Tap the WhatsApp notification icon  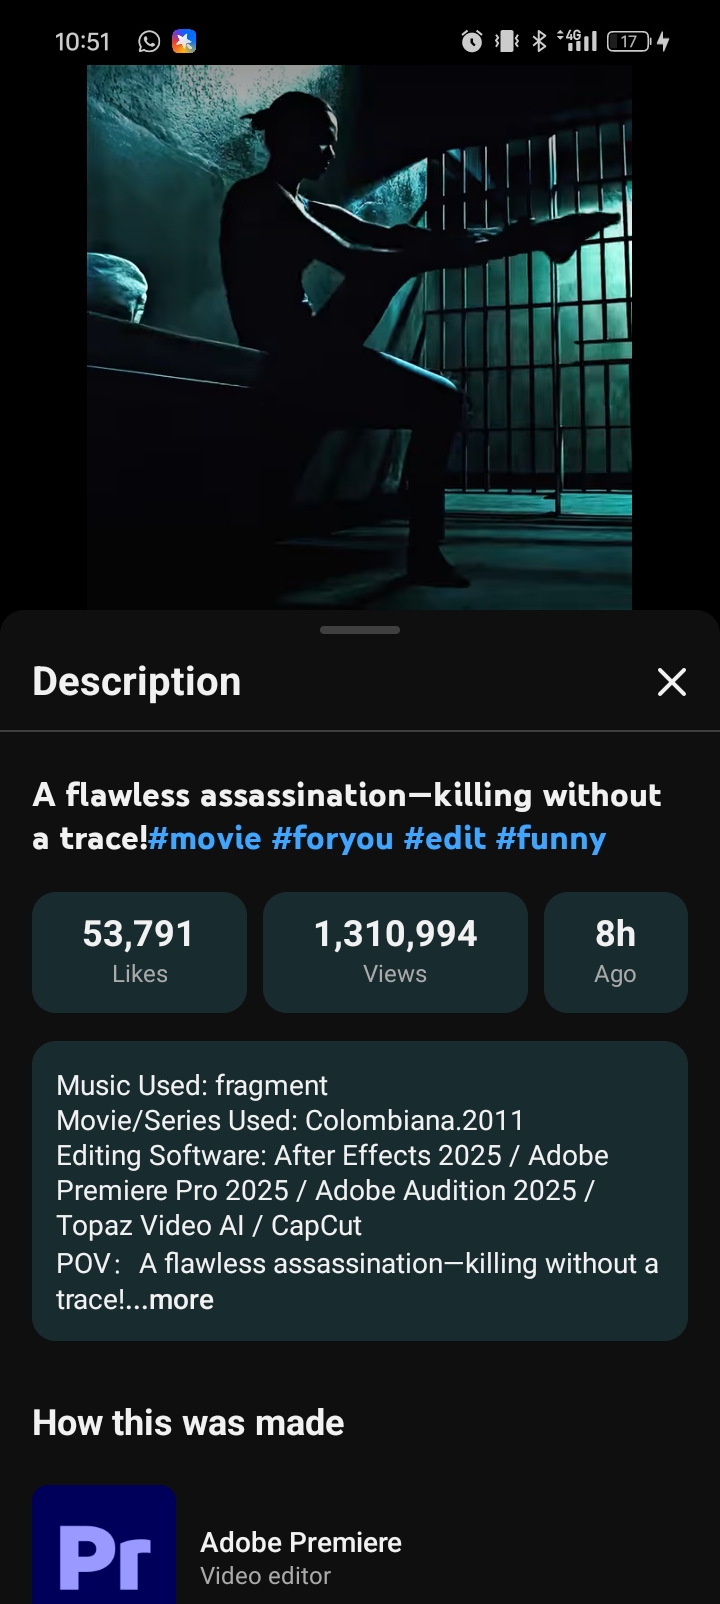[149, 41]
